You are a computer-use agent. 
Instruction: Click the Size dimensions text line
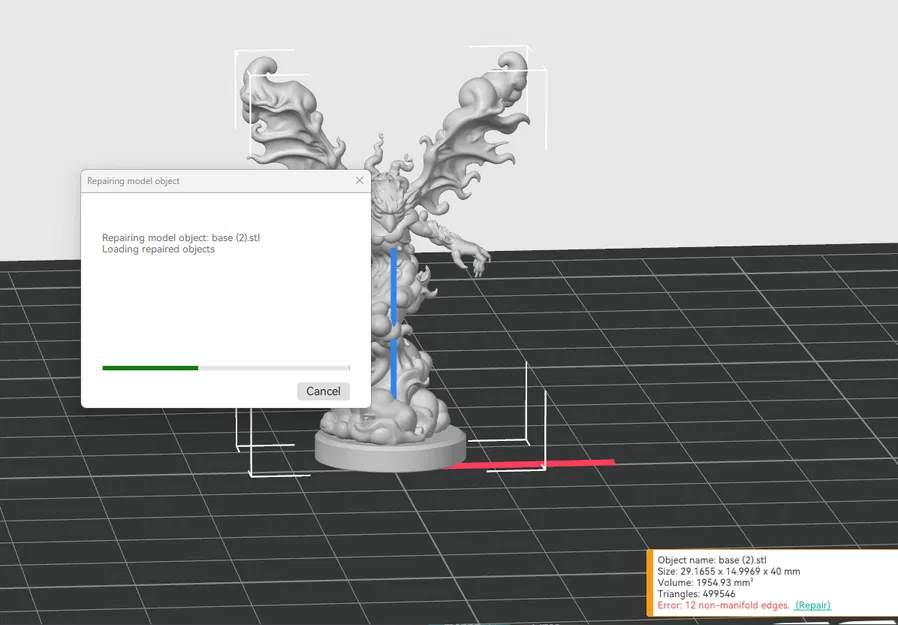point(728,570)
